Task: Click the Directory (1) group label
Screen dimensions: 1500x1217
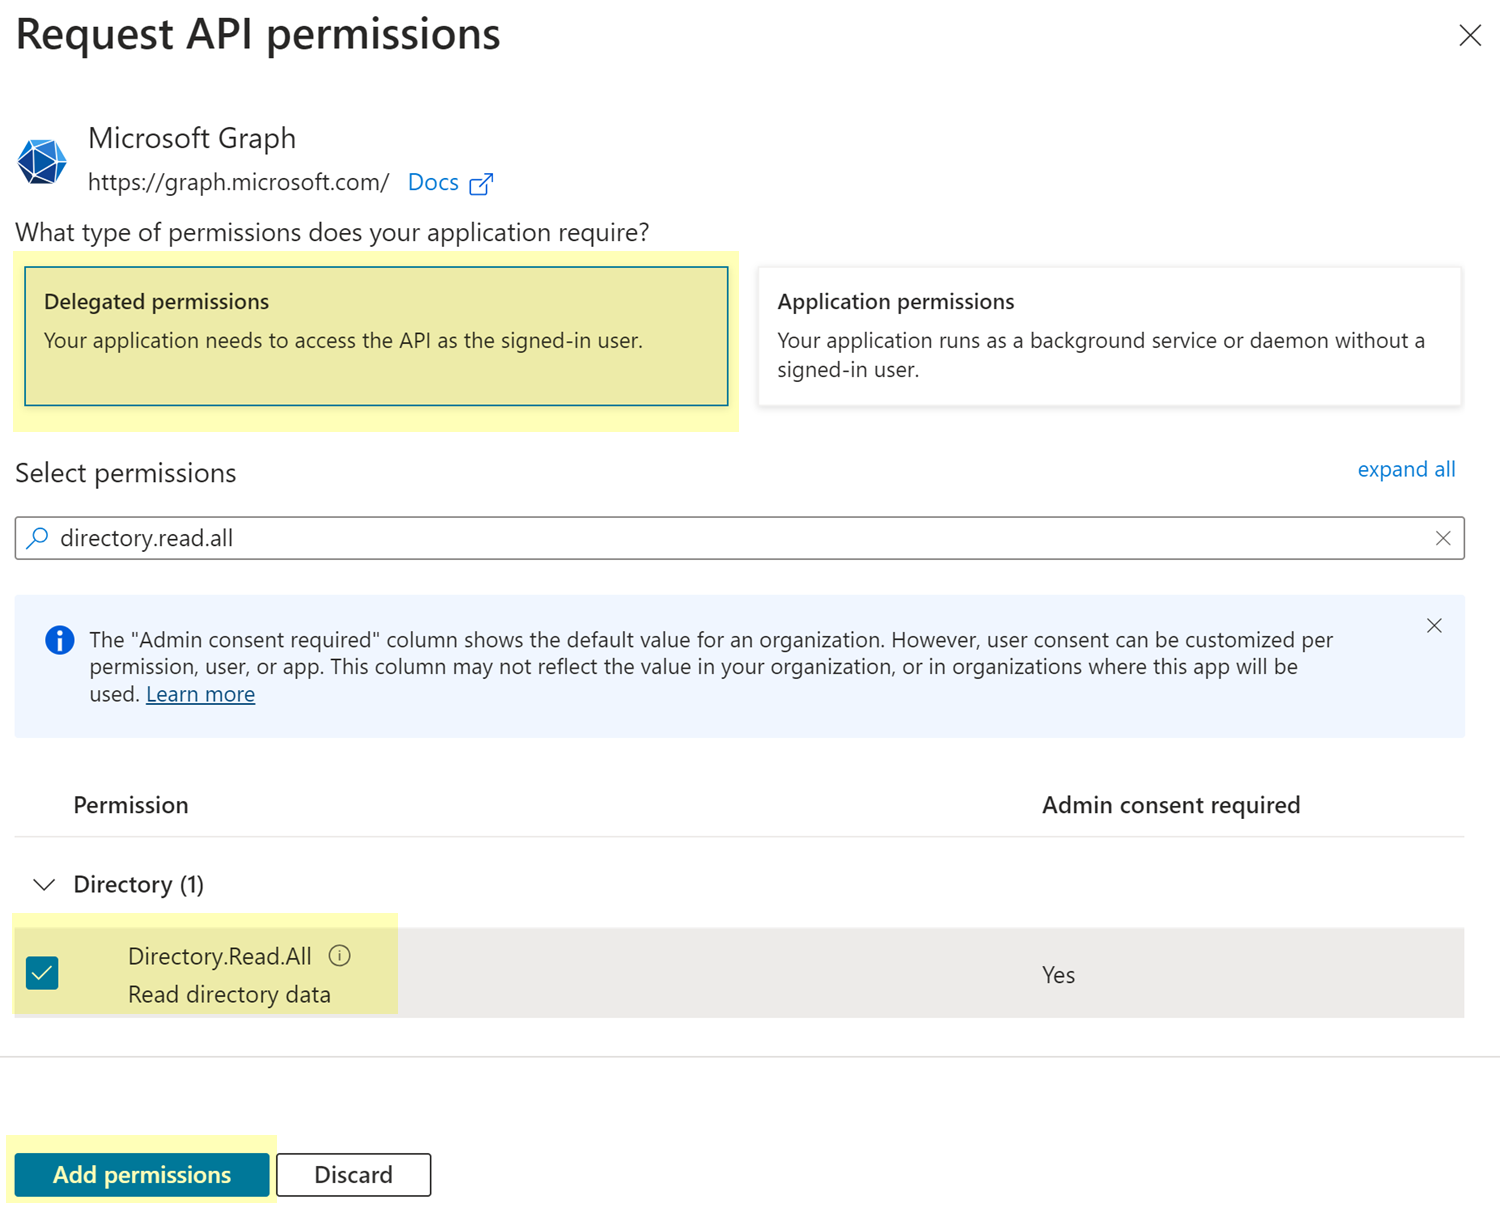Action: pyautogui.click(x=138, y=885)
